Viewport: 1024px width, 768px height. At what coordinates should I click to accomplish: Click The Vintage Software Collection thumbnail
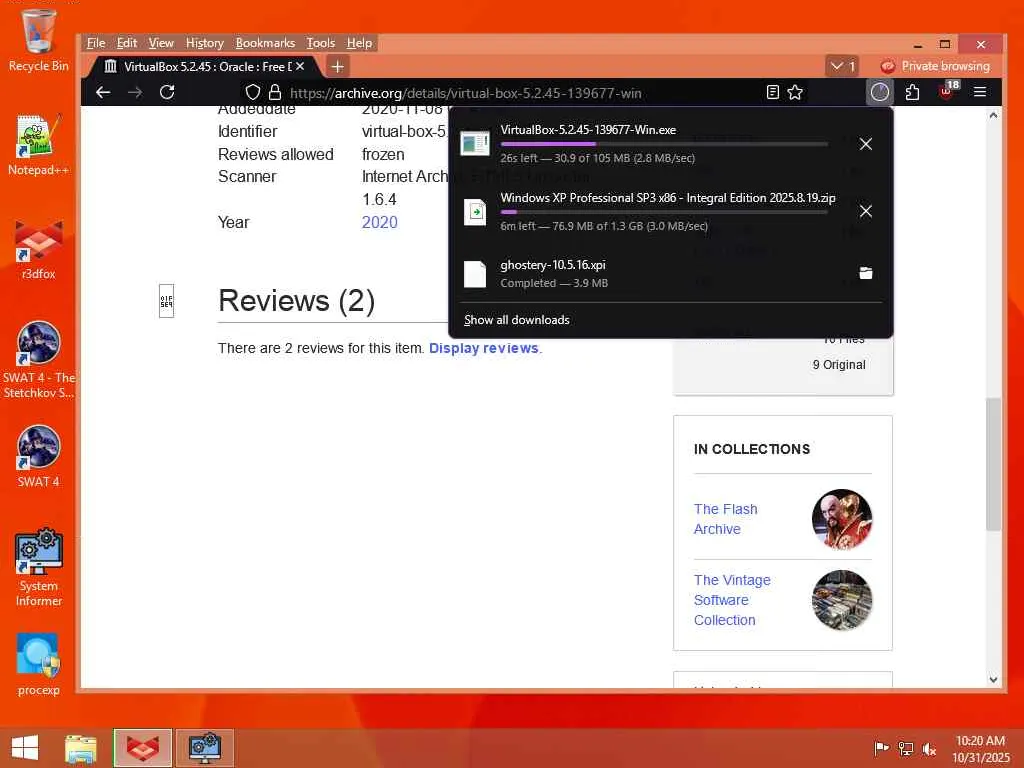coord(842,600)
